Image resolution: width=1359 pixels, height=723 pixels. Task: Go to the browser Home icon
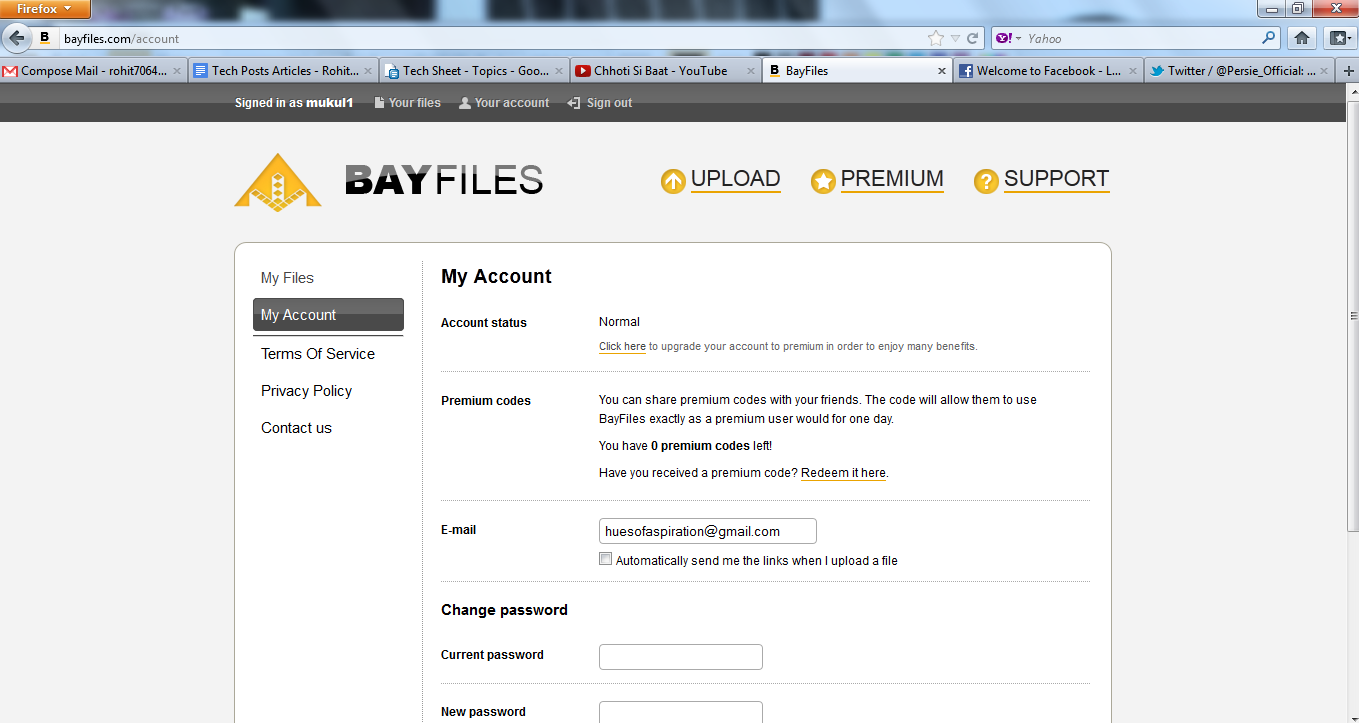[1302, 38]
